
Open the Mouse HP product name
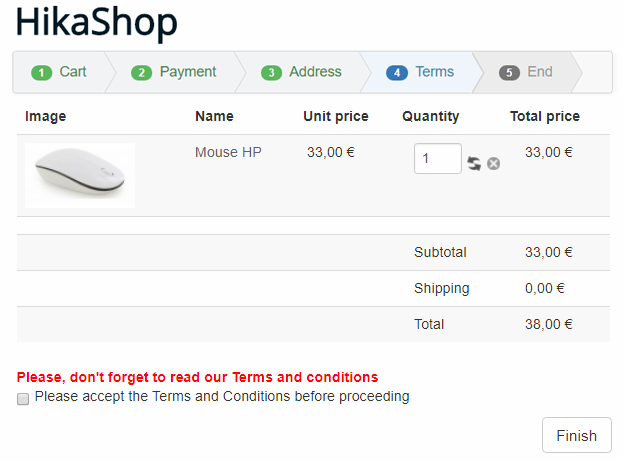228,152
